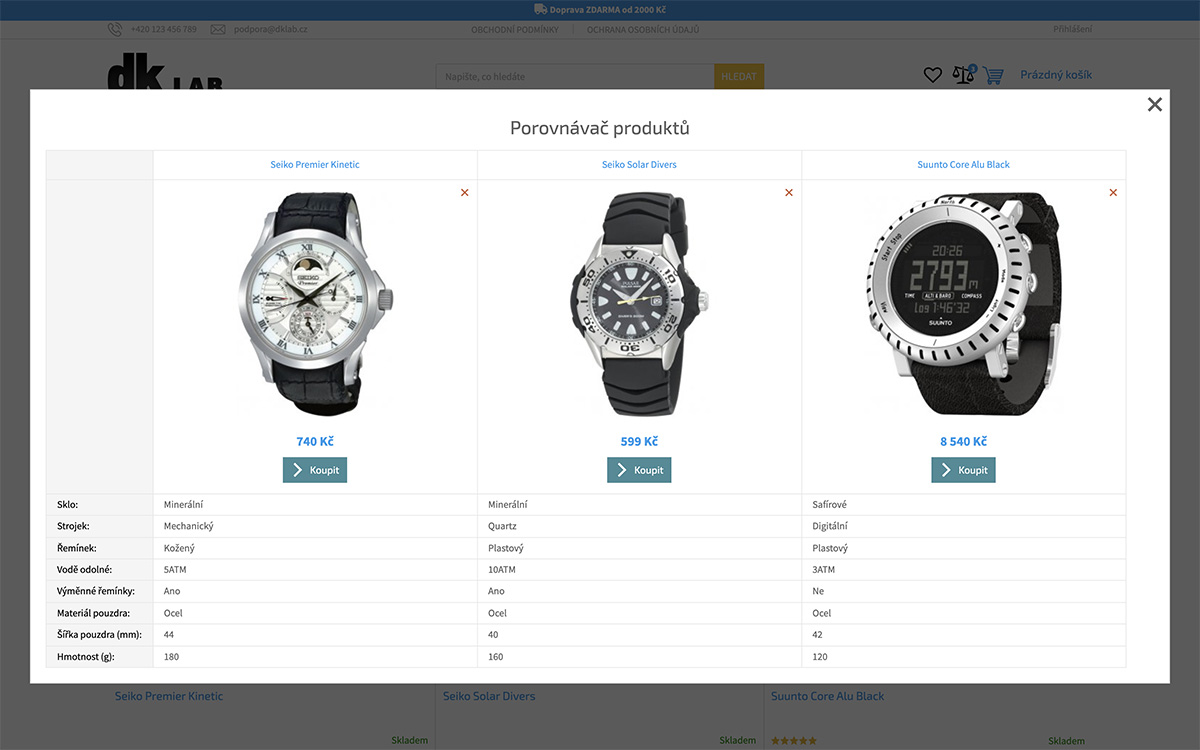
Task: View the Seiko Solar Divers watch image
Action: (639, 304)
